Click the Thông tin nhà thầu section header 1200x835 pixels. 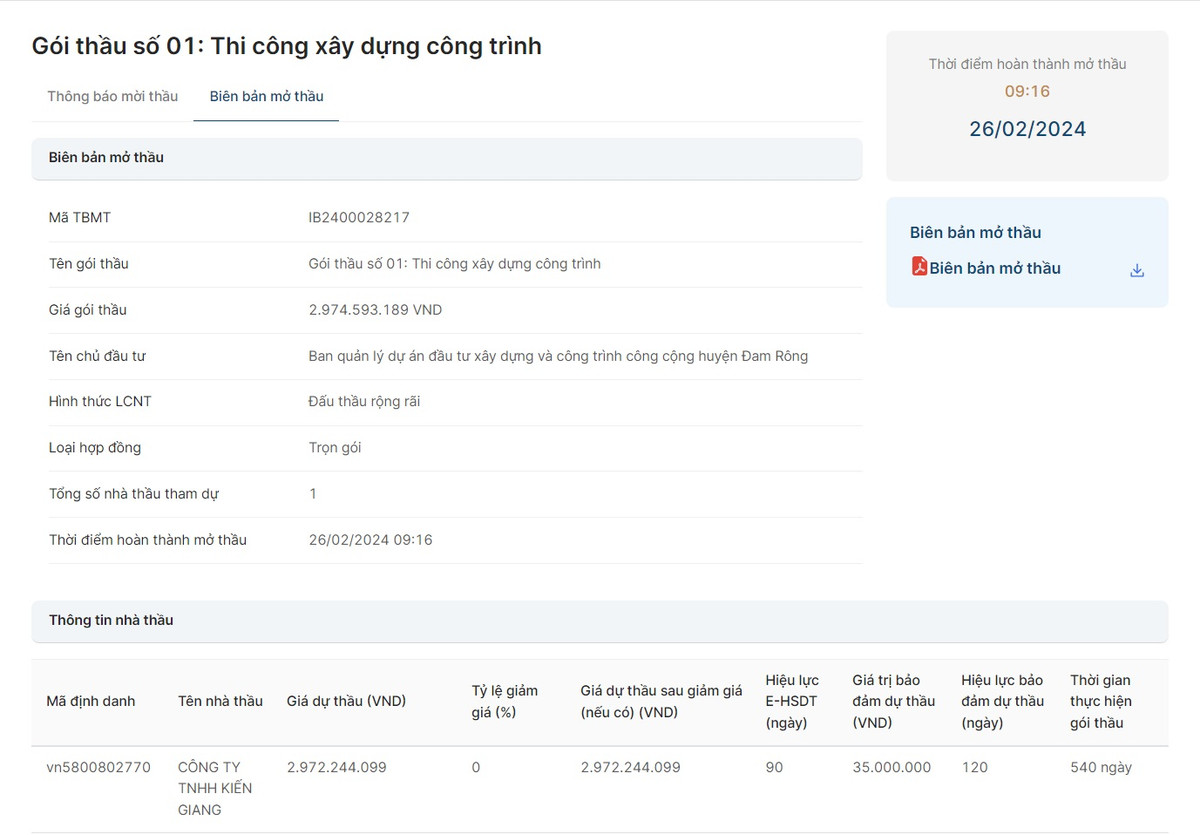[110, 620]
